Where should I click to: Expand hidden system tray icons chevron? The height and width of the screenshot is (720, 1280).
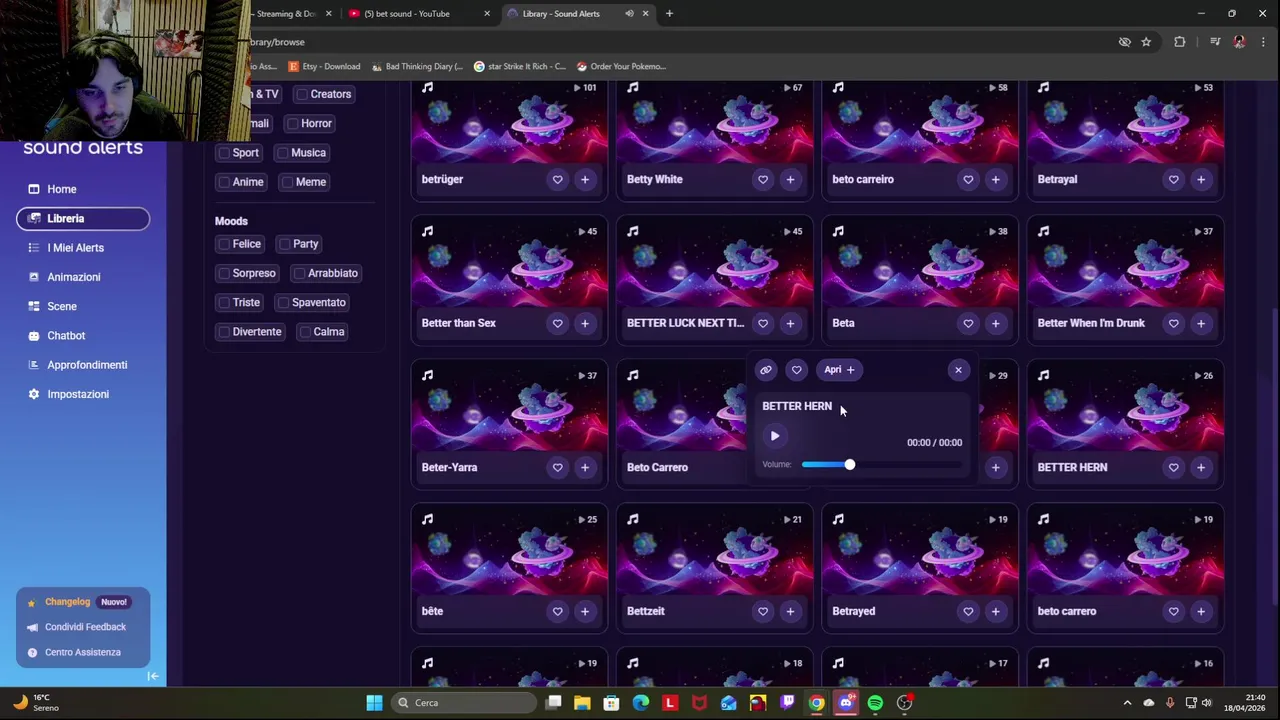tap(1127, 703)
